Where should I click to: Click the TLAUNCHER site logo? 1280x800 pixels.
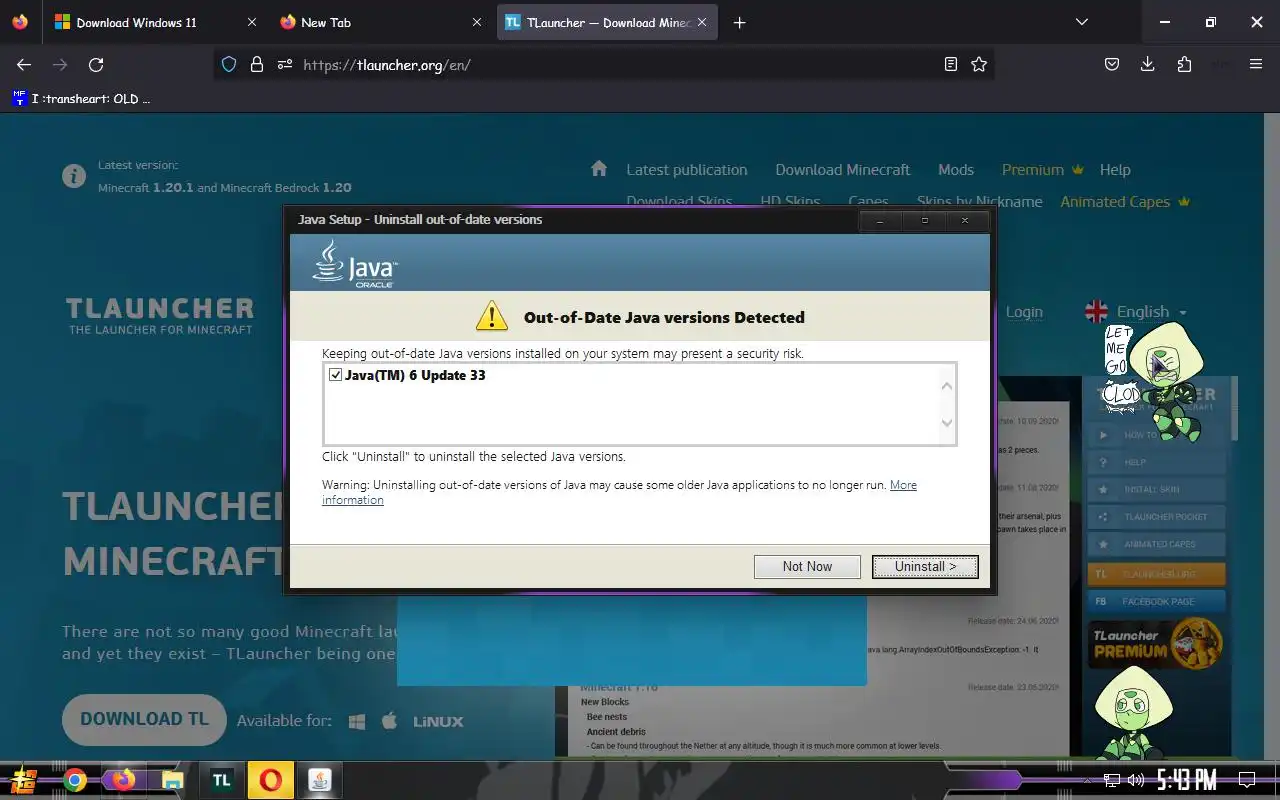[160, 314]
